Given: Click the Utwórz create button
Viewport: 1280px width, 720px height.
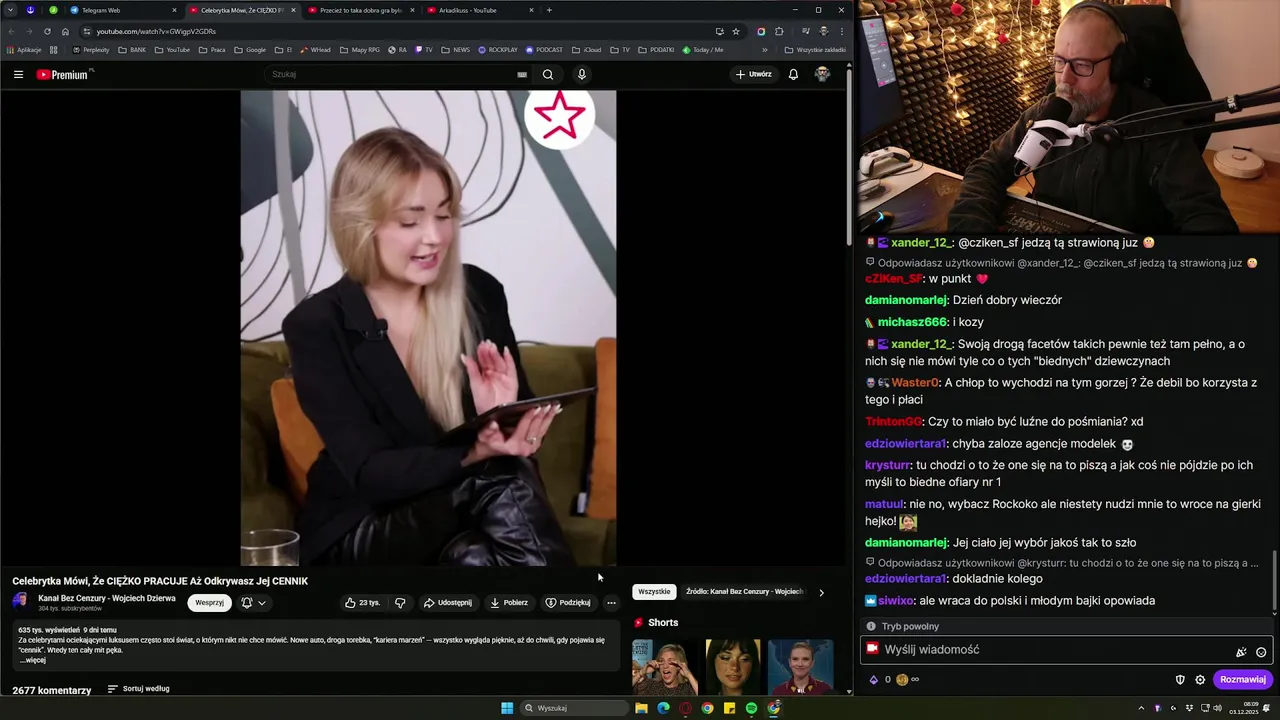Looking at the screenshot, I should pos(754,74).
